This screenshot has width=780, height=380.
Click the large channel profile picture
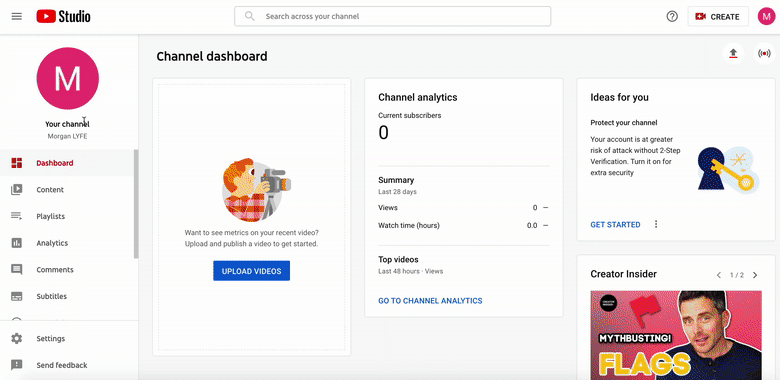pos(68,78)
